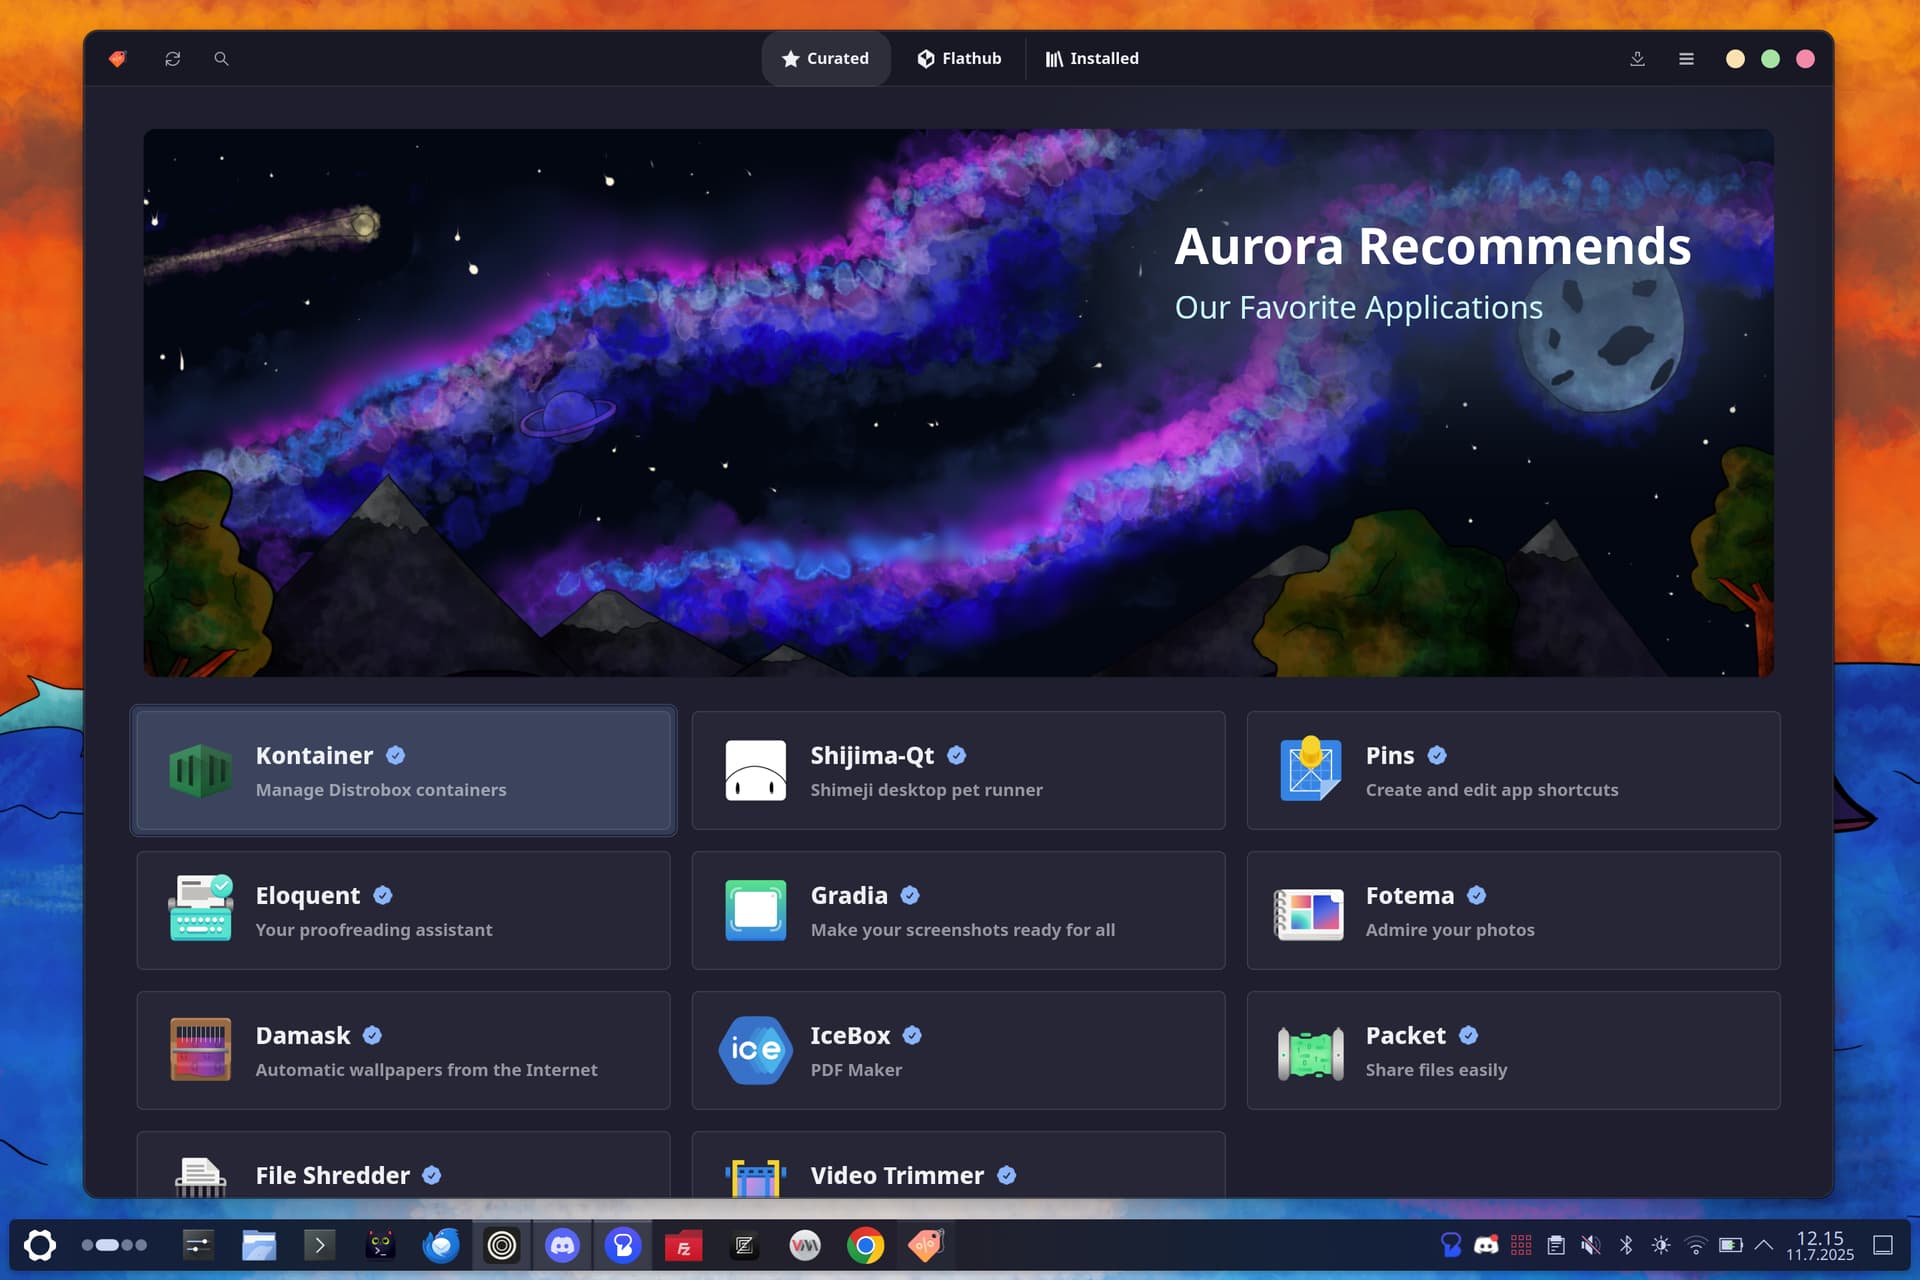Screen dimensions: 1920x1280
Task: Click the Pins pushpin map icon
Action: click(1310, 769)
